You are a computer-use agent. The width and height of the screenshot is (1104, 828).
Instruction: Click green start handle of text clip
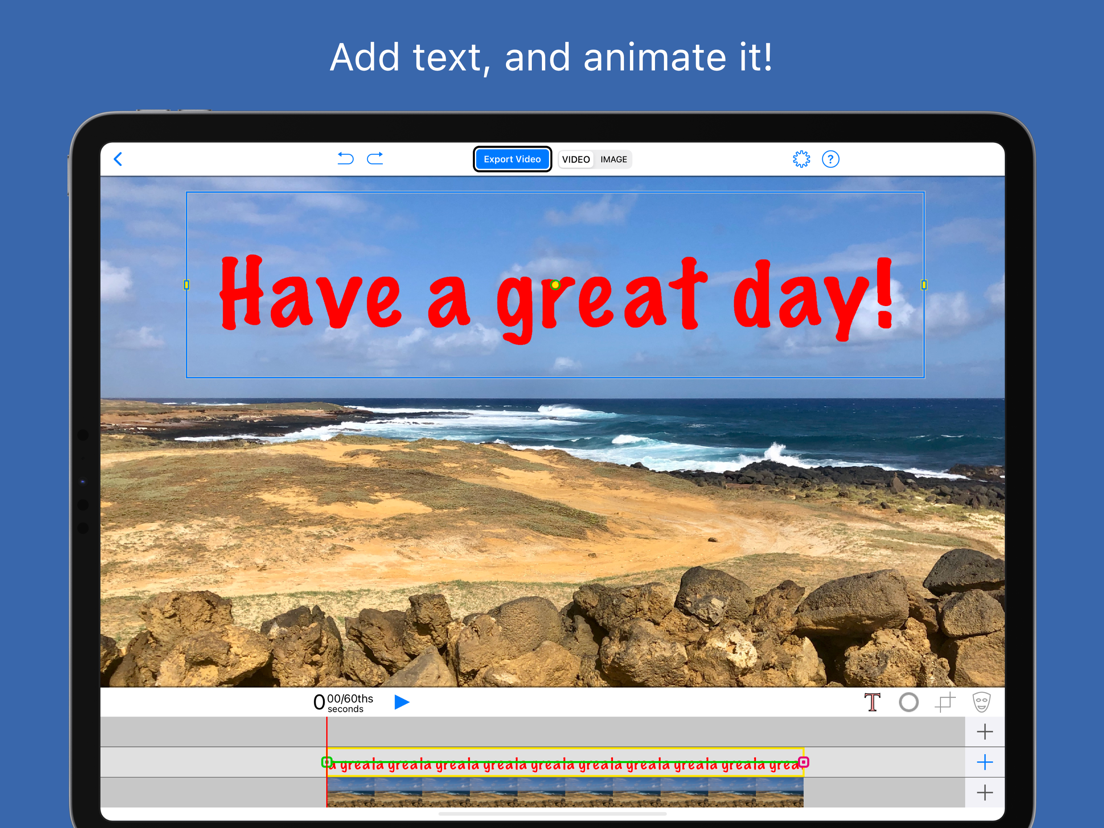pos(327,762)
